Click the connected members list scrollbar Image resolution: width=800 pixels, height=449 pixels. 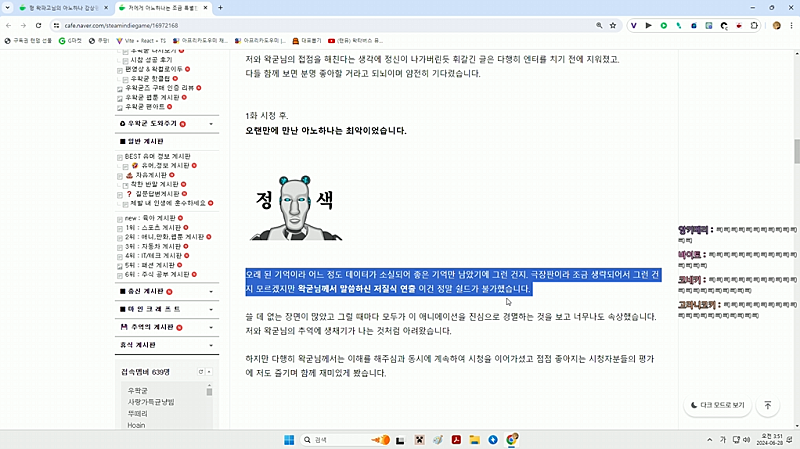pyautogui.click(x=209, y=391)
